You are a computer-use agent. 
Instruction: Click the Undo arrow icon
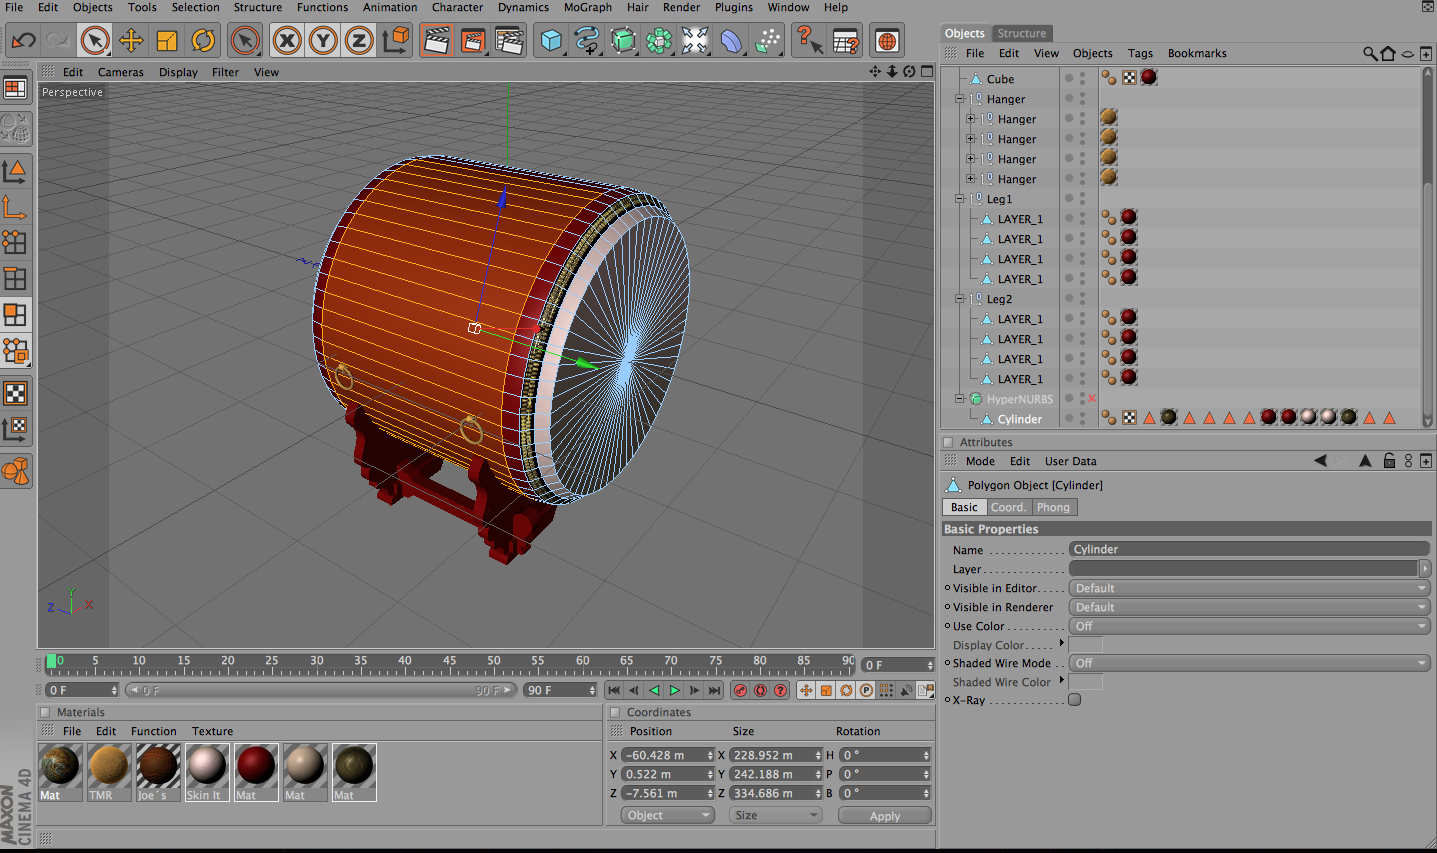click(x=23, y=41)
